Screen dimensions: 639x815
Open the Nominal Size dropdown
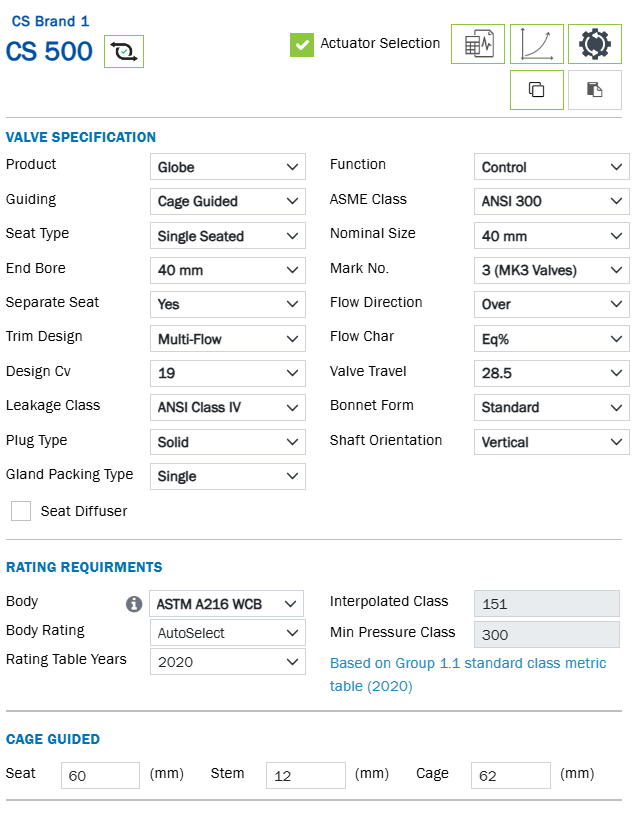click(552, 236)
